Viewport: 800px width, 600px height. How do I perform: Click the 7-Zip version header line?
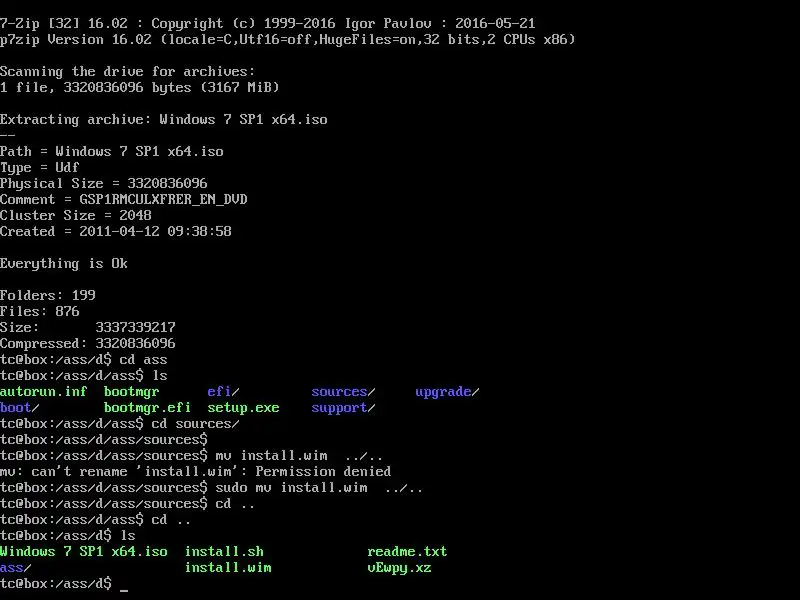click(x=267, y=23)
